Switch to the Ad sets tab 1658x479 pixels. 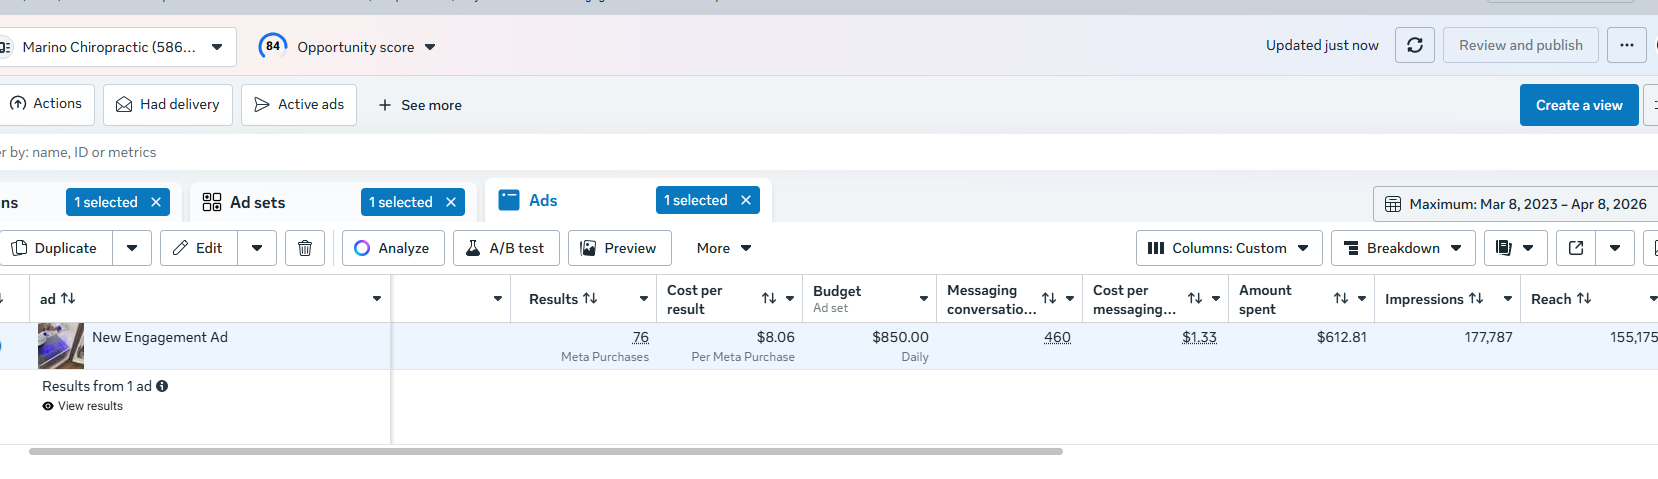[x=257, y=202]
